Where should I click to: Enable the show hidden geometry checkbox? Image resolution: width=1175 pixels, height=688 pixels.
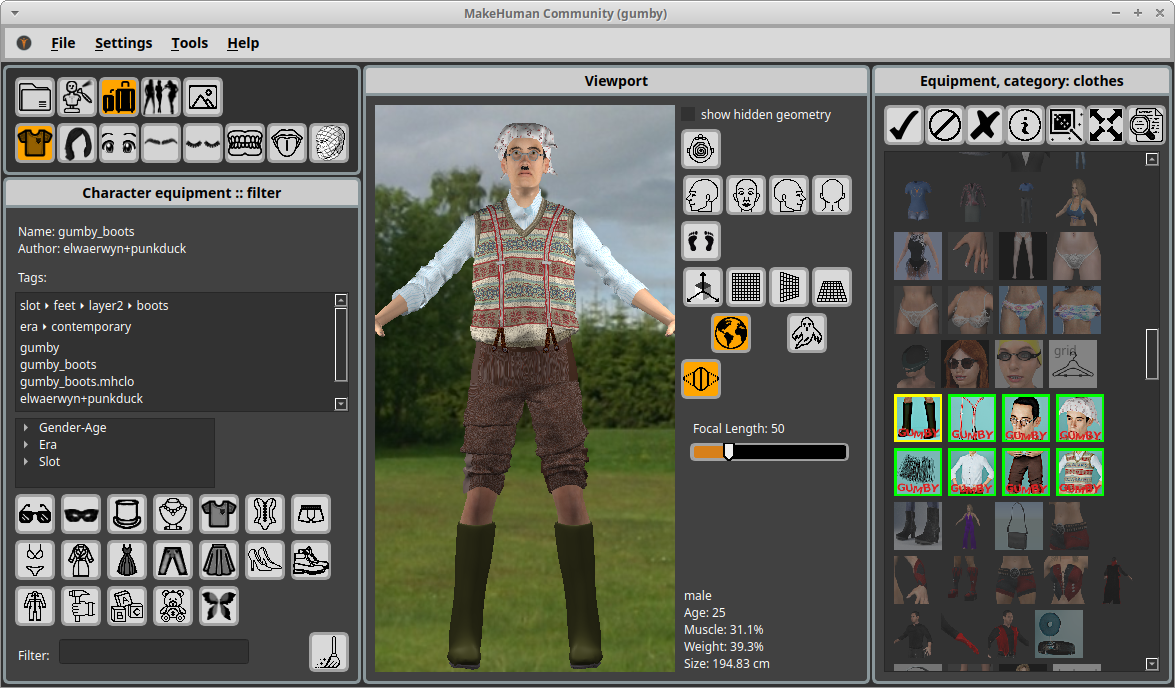coord(688,115)
